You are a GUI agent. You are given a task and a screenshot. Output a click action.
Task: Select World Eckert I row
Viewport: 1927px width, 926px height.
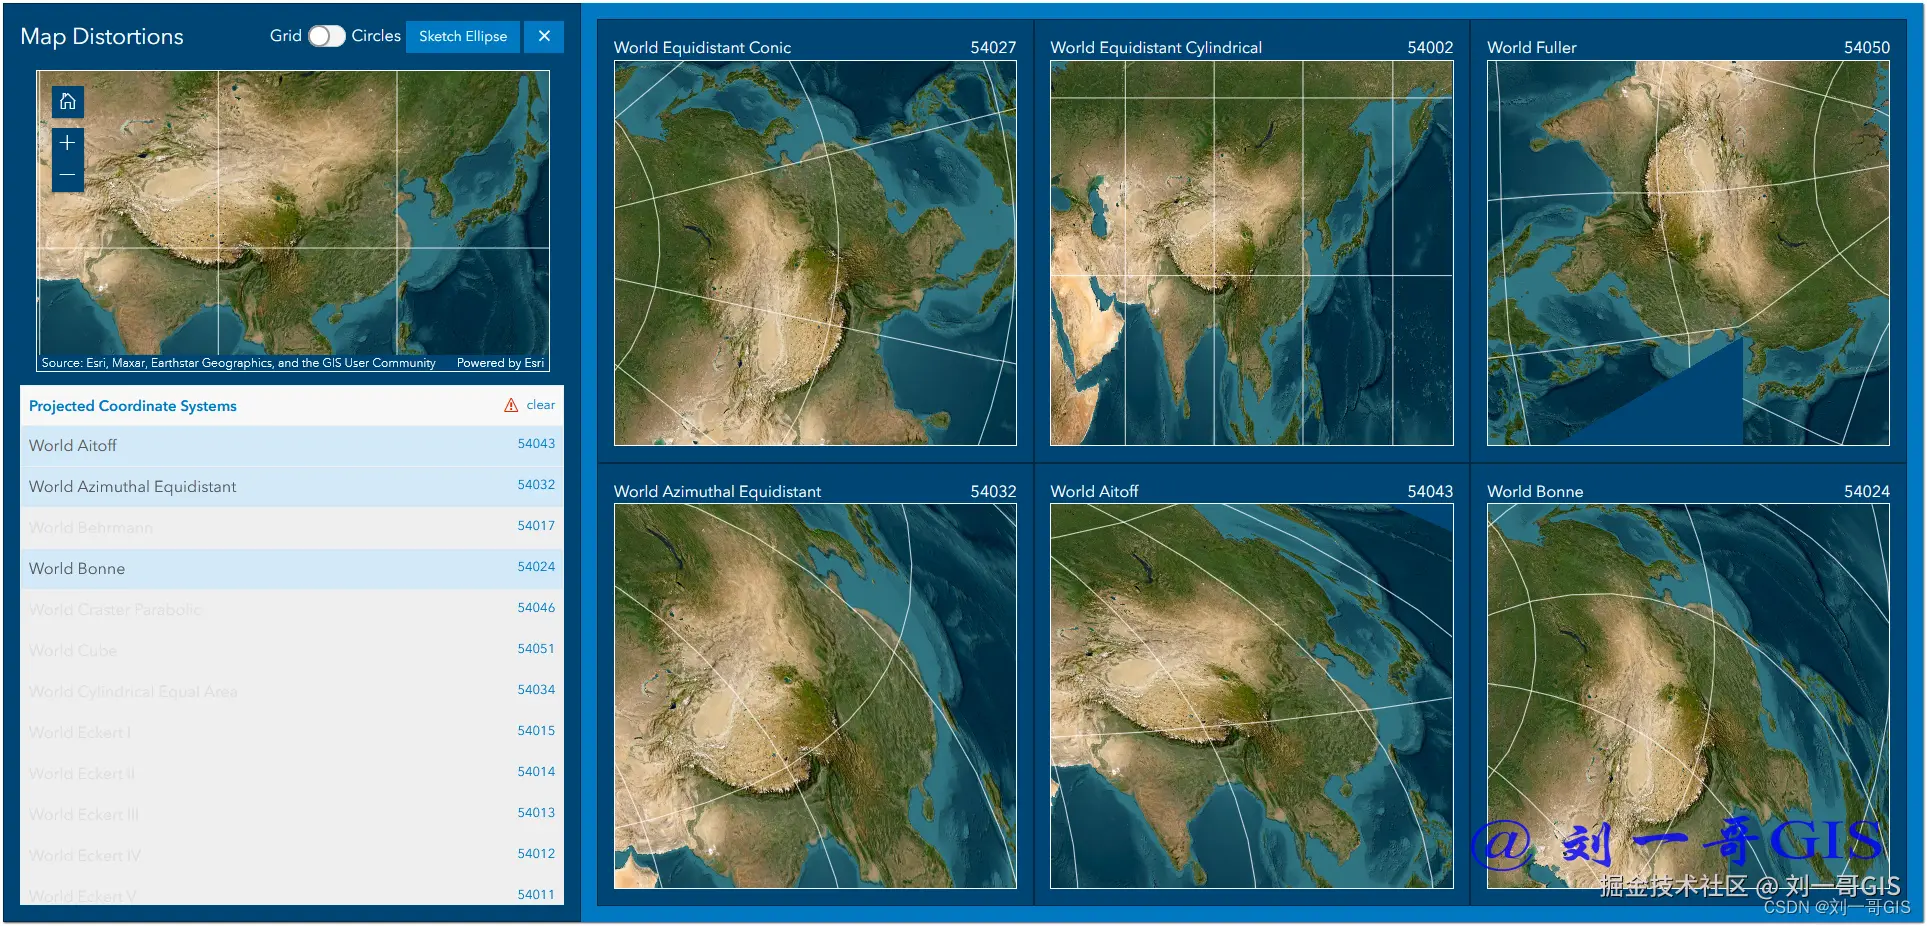pyautogui.click(x=292, y=732)
